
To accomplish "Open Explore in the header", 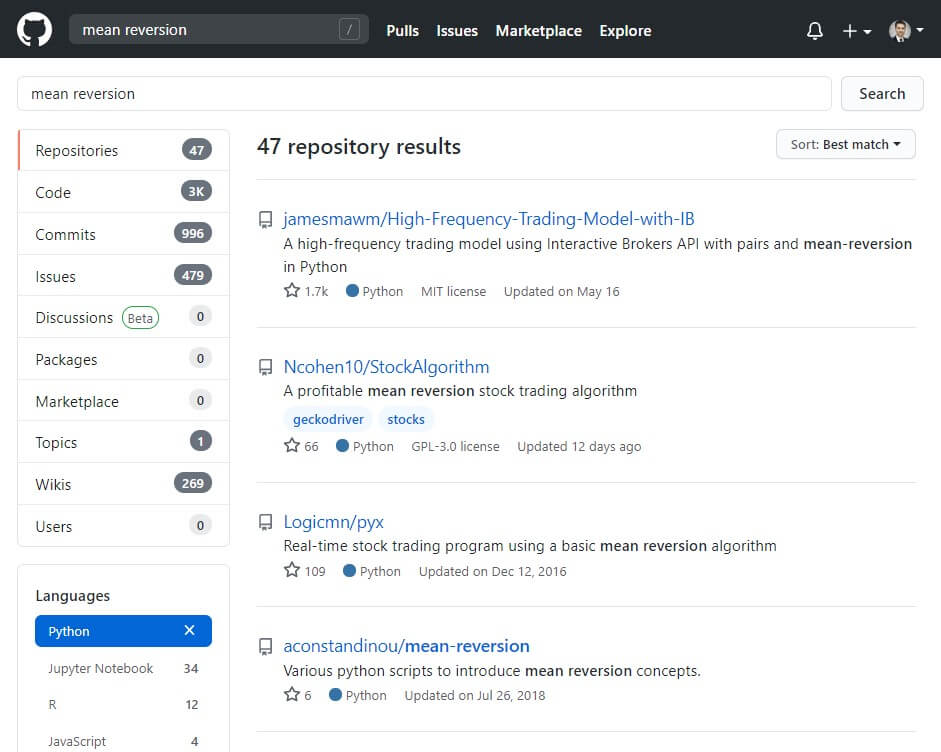I will tap(625, 31).
